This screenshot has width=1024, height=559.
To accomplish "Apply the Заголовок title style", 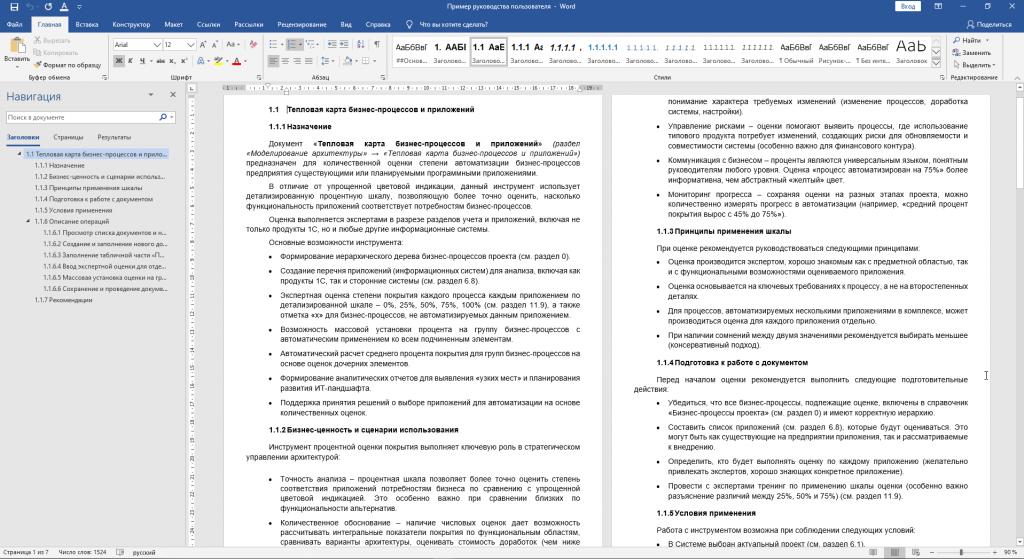I will pyautogui.click(x=910, y=52).
